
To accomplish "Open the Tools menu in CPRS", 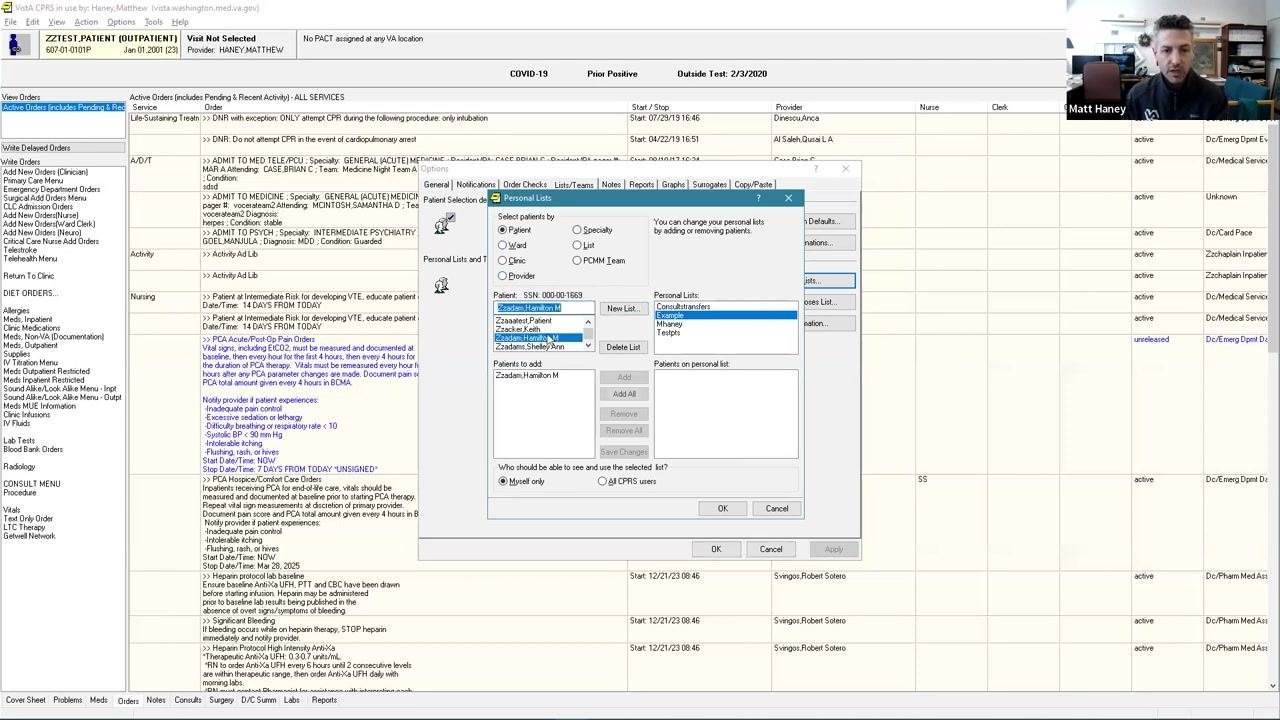I will (x=153, y=22).
